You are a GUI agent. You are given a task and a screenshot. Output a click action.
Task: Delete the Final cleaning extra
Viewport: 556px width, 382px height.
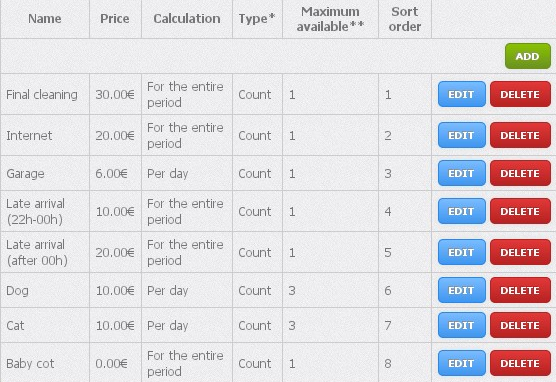pos(520,94)
